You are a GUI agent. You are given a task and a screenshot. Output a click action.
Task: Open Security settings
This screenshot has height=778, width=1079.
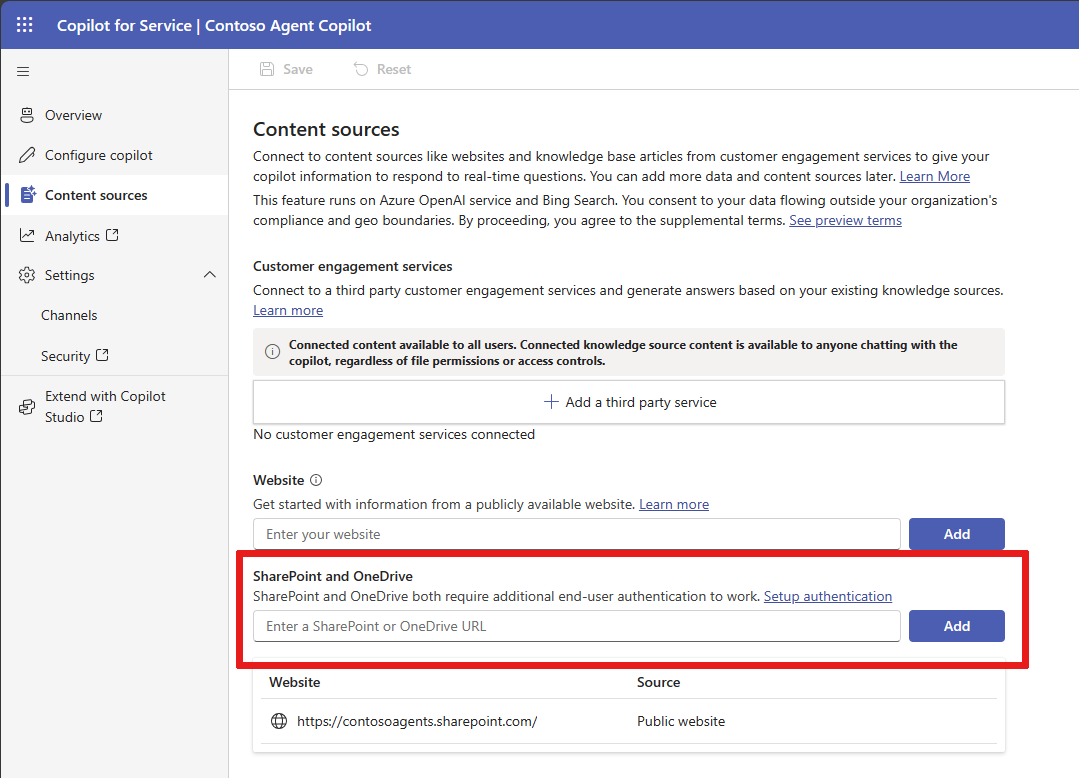(x=66, y=356)
